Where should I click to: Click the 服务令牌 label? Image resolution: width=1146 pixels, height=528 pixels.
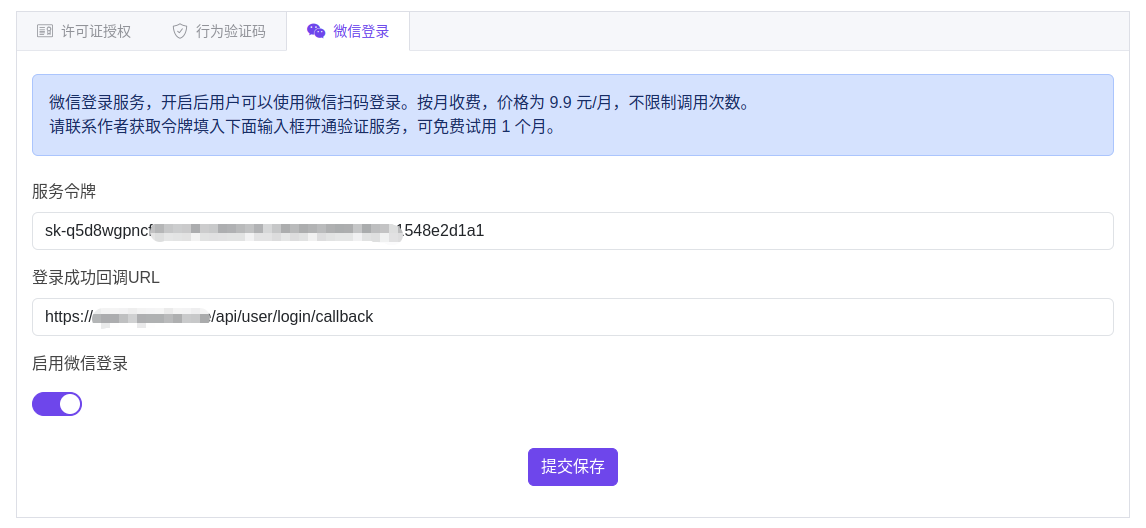pyautogui.click(x=64, y=192)
